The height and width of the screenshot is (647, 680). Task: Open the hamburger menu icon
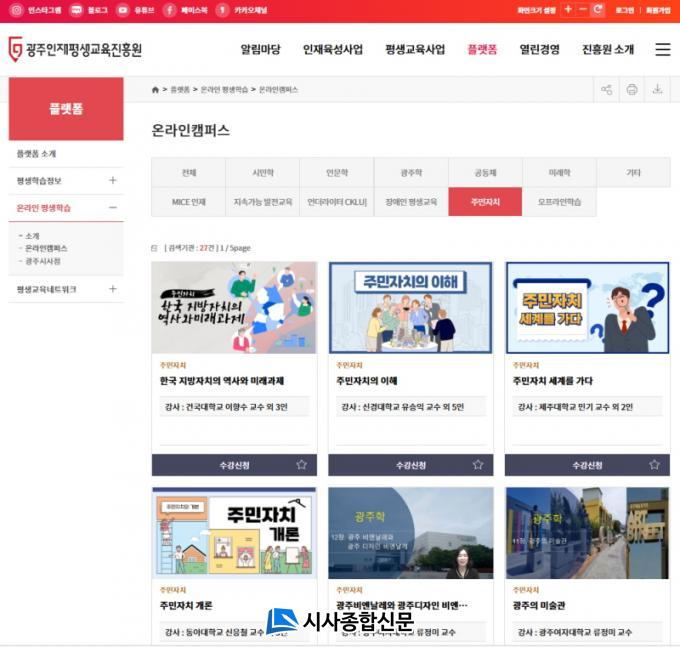coord(662,50)
